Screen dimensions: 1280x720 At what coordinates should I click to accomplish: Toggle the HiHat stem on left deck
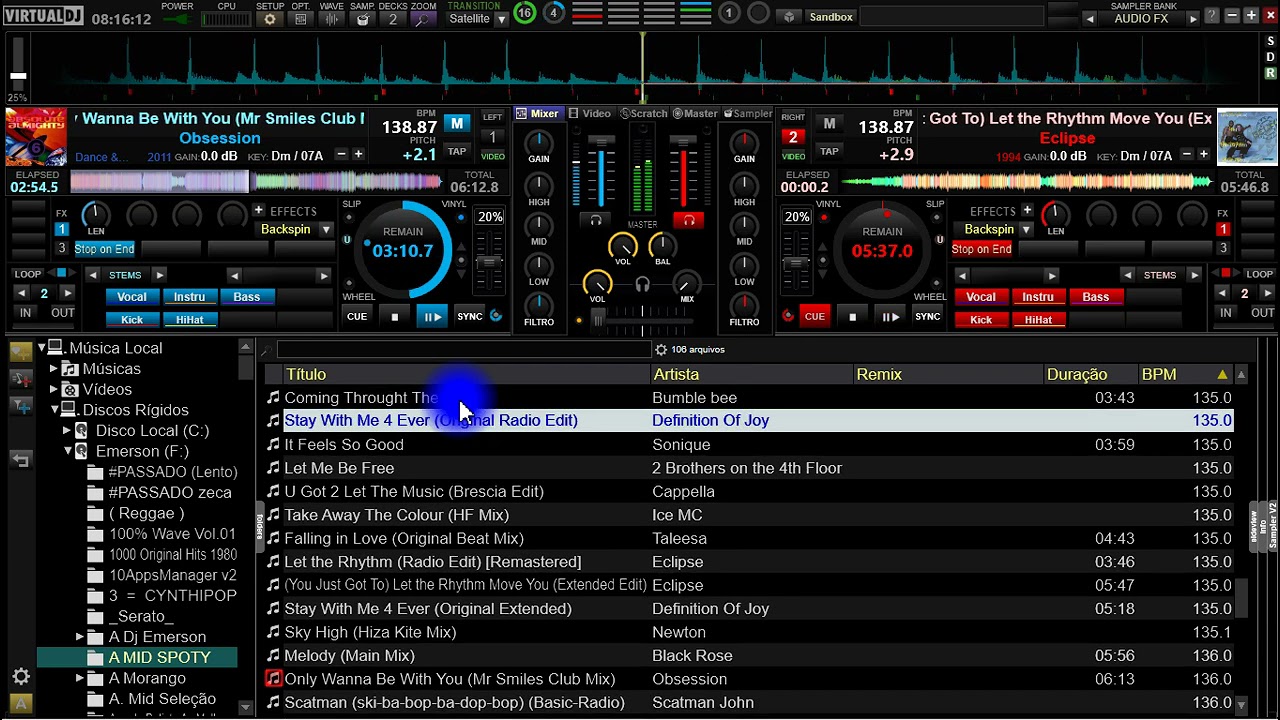pyautogui.click(x=189, y=320)
